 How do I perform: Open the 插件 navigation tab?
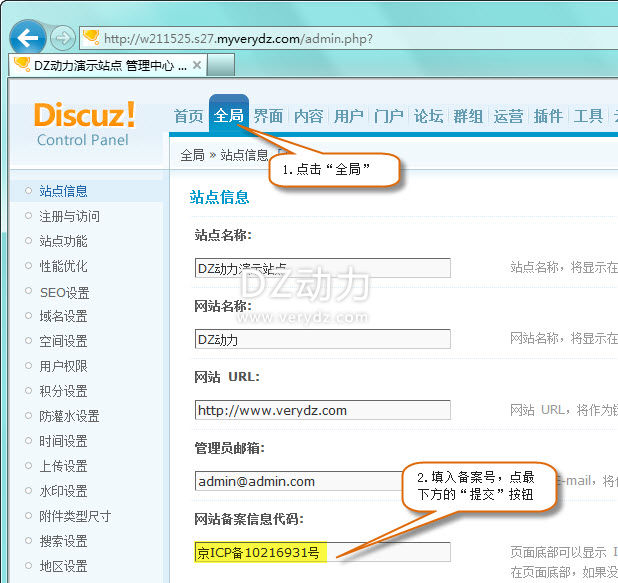[548, 116]
